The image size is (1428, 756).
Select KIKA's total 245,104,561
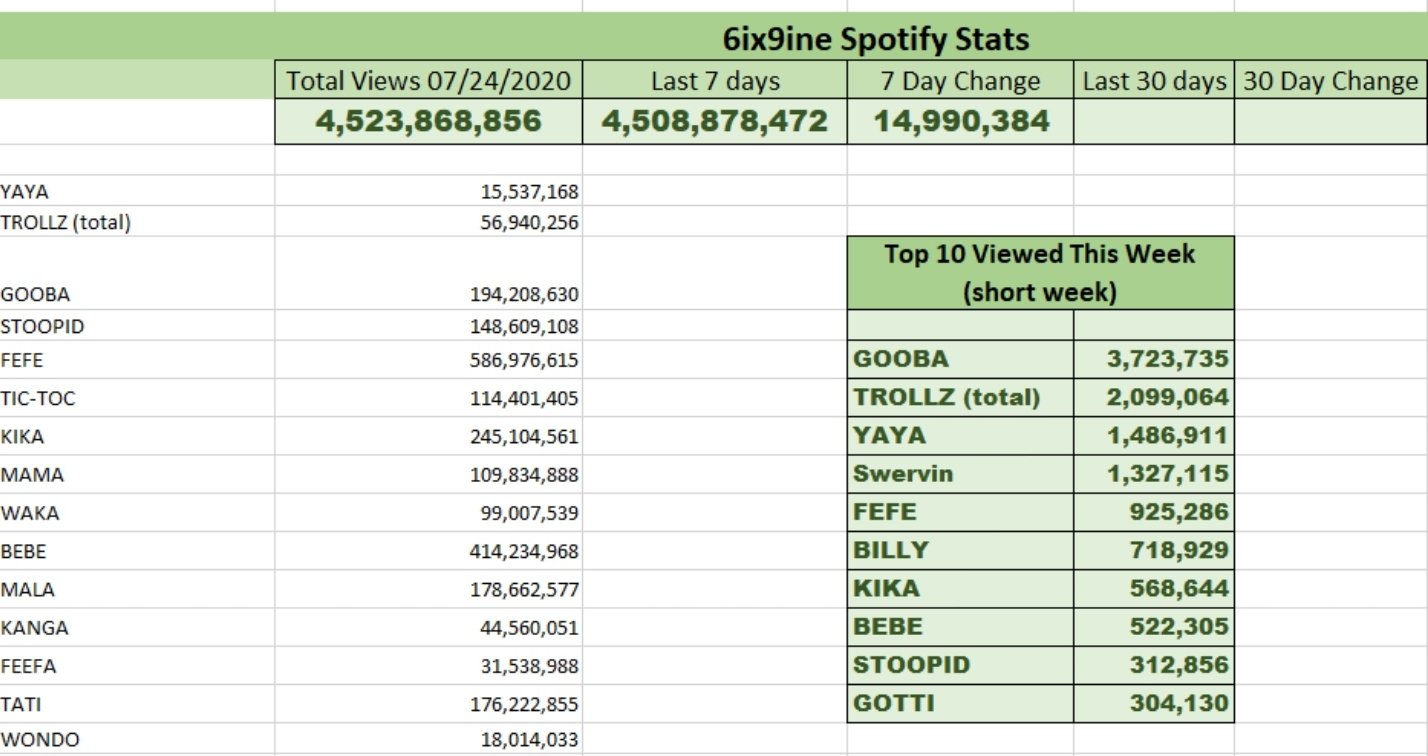pyautogui.click(x=524, y=437)
